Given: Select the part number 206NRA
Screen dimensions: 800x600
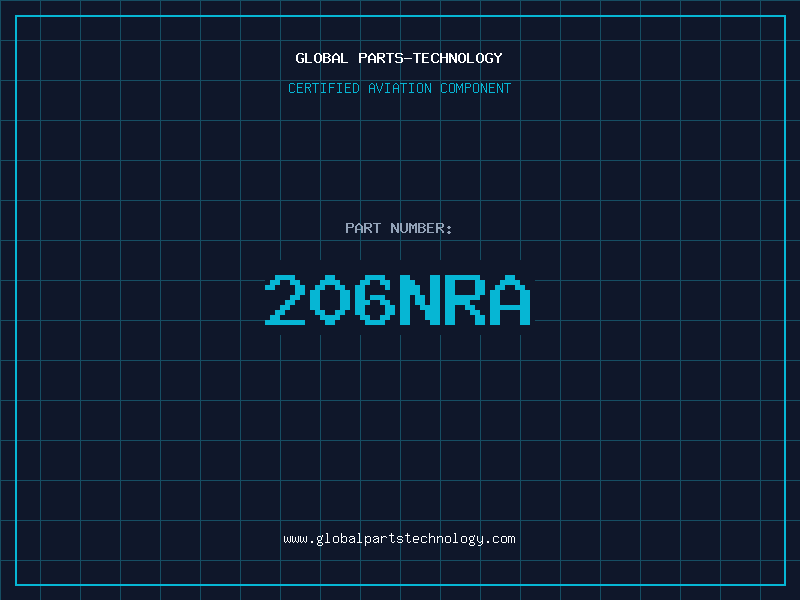Looking at the screenshot, I should (x=398, y=300).
